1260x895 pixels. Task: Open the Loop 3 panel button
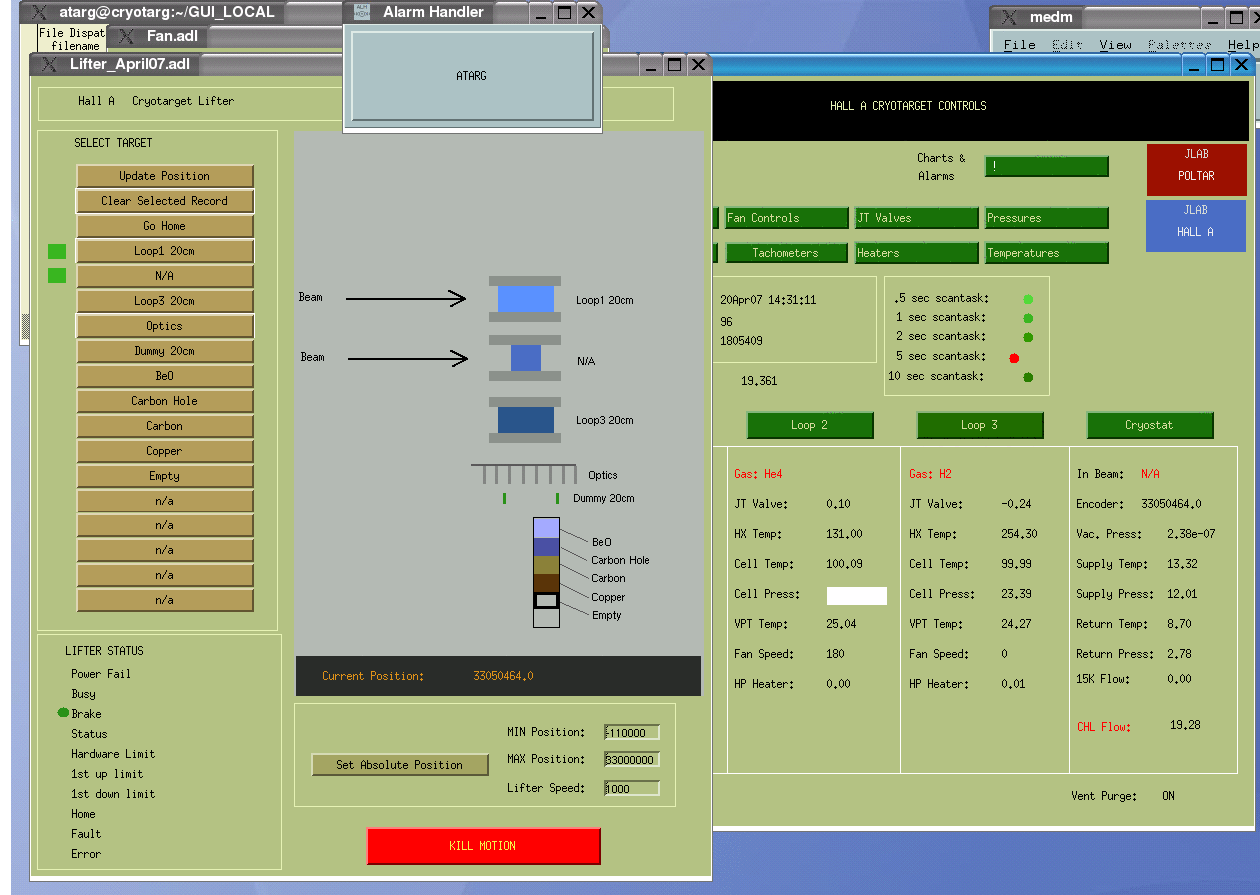coord(980,425)
